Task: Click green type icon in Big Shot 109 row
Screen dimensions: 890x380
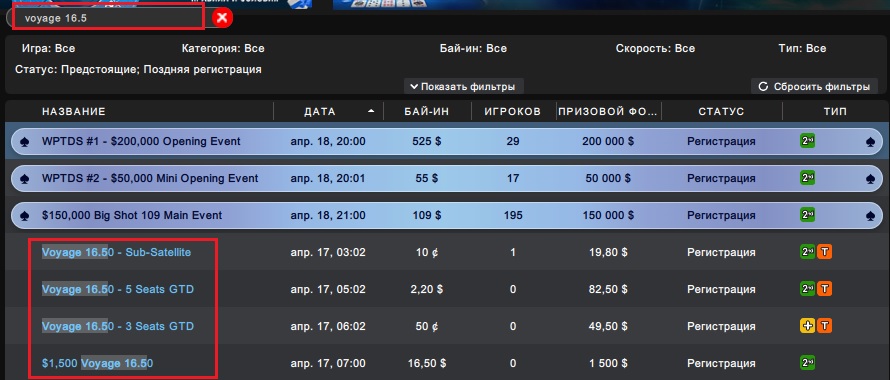Action: click(x=807, y=215)
